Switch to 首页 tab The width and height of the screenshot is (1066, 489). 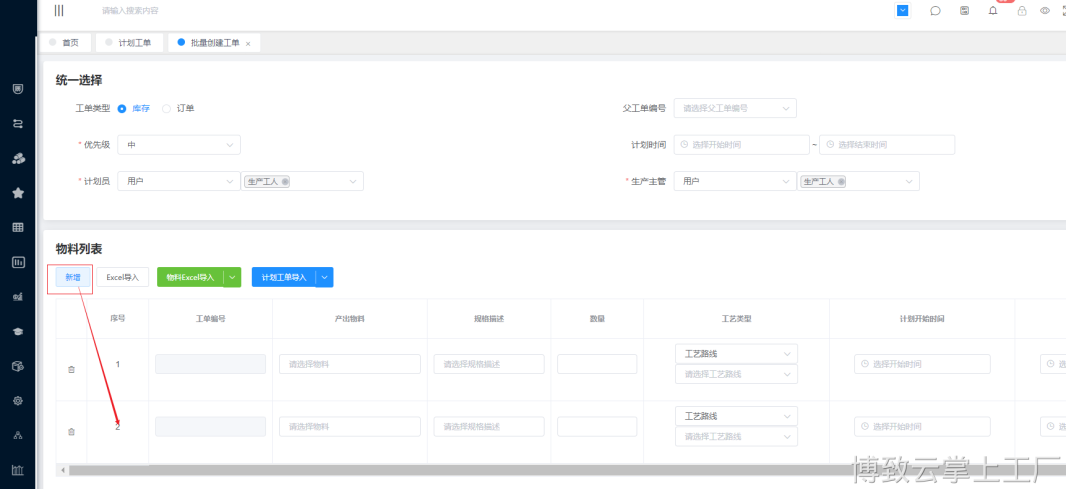(x=64, y=43)
